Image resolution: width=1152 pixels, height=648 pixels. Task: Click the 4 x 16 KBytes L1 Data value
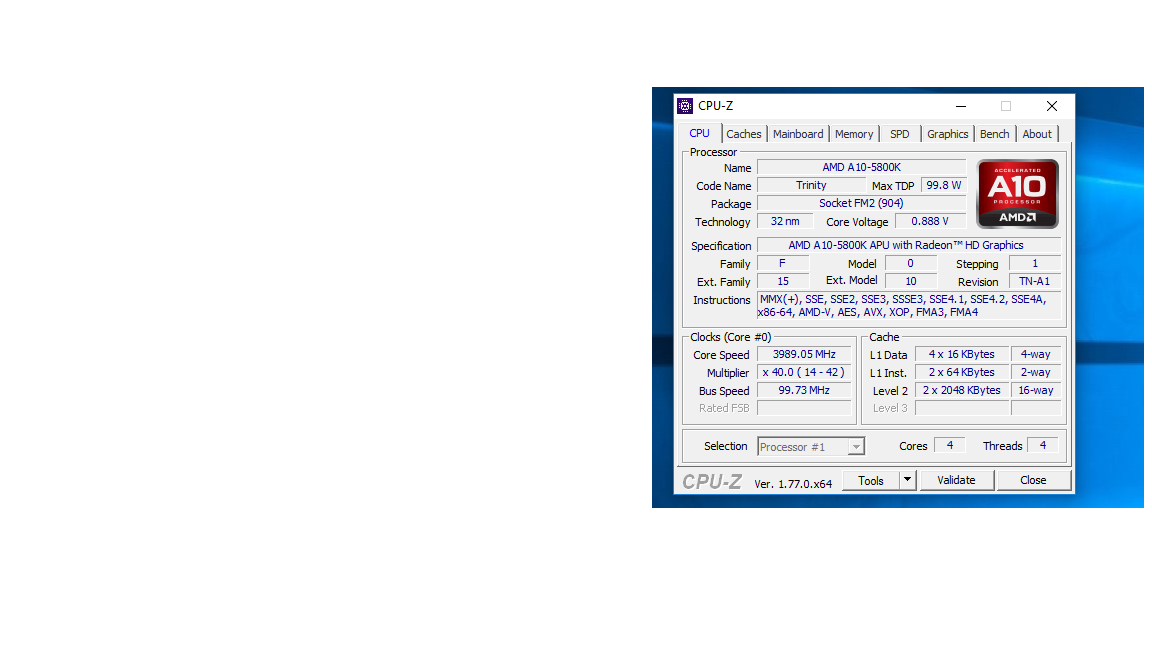click(962, 355)
